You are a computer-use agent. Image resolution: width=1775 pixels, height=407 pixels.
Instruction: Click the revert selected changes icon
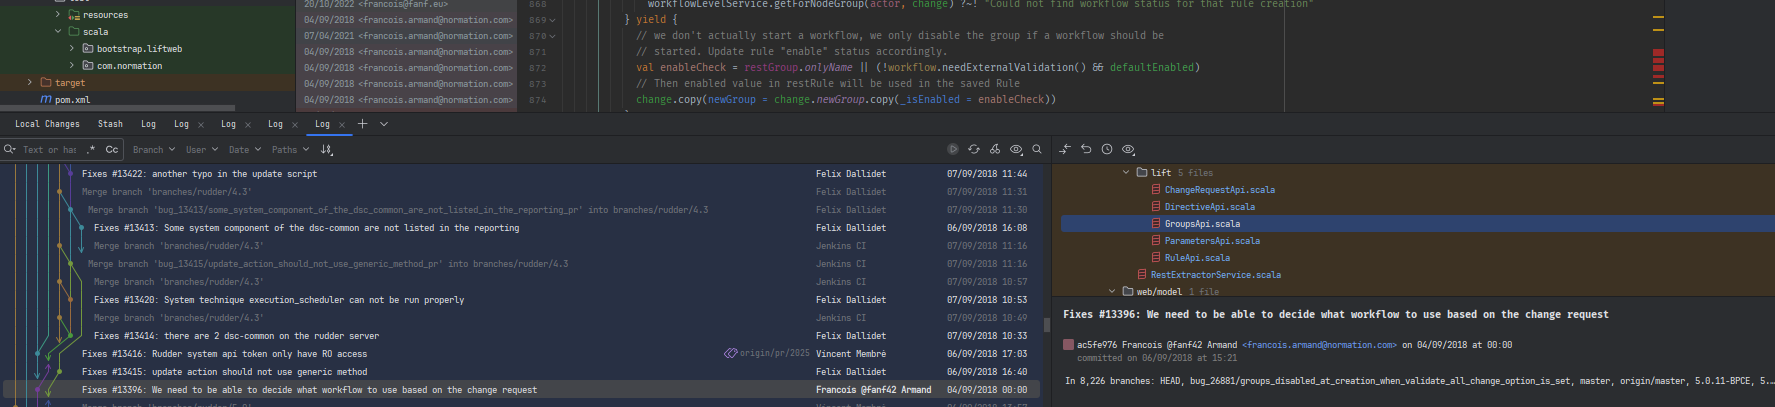click(1086, 149)
